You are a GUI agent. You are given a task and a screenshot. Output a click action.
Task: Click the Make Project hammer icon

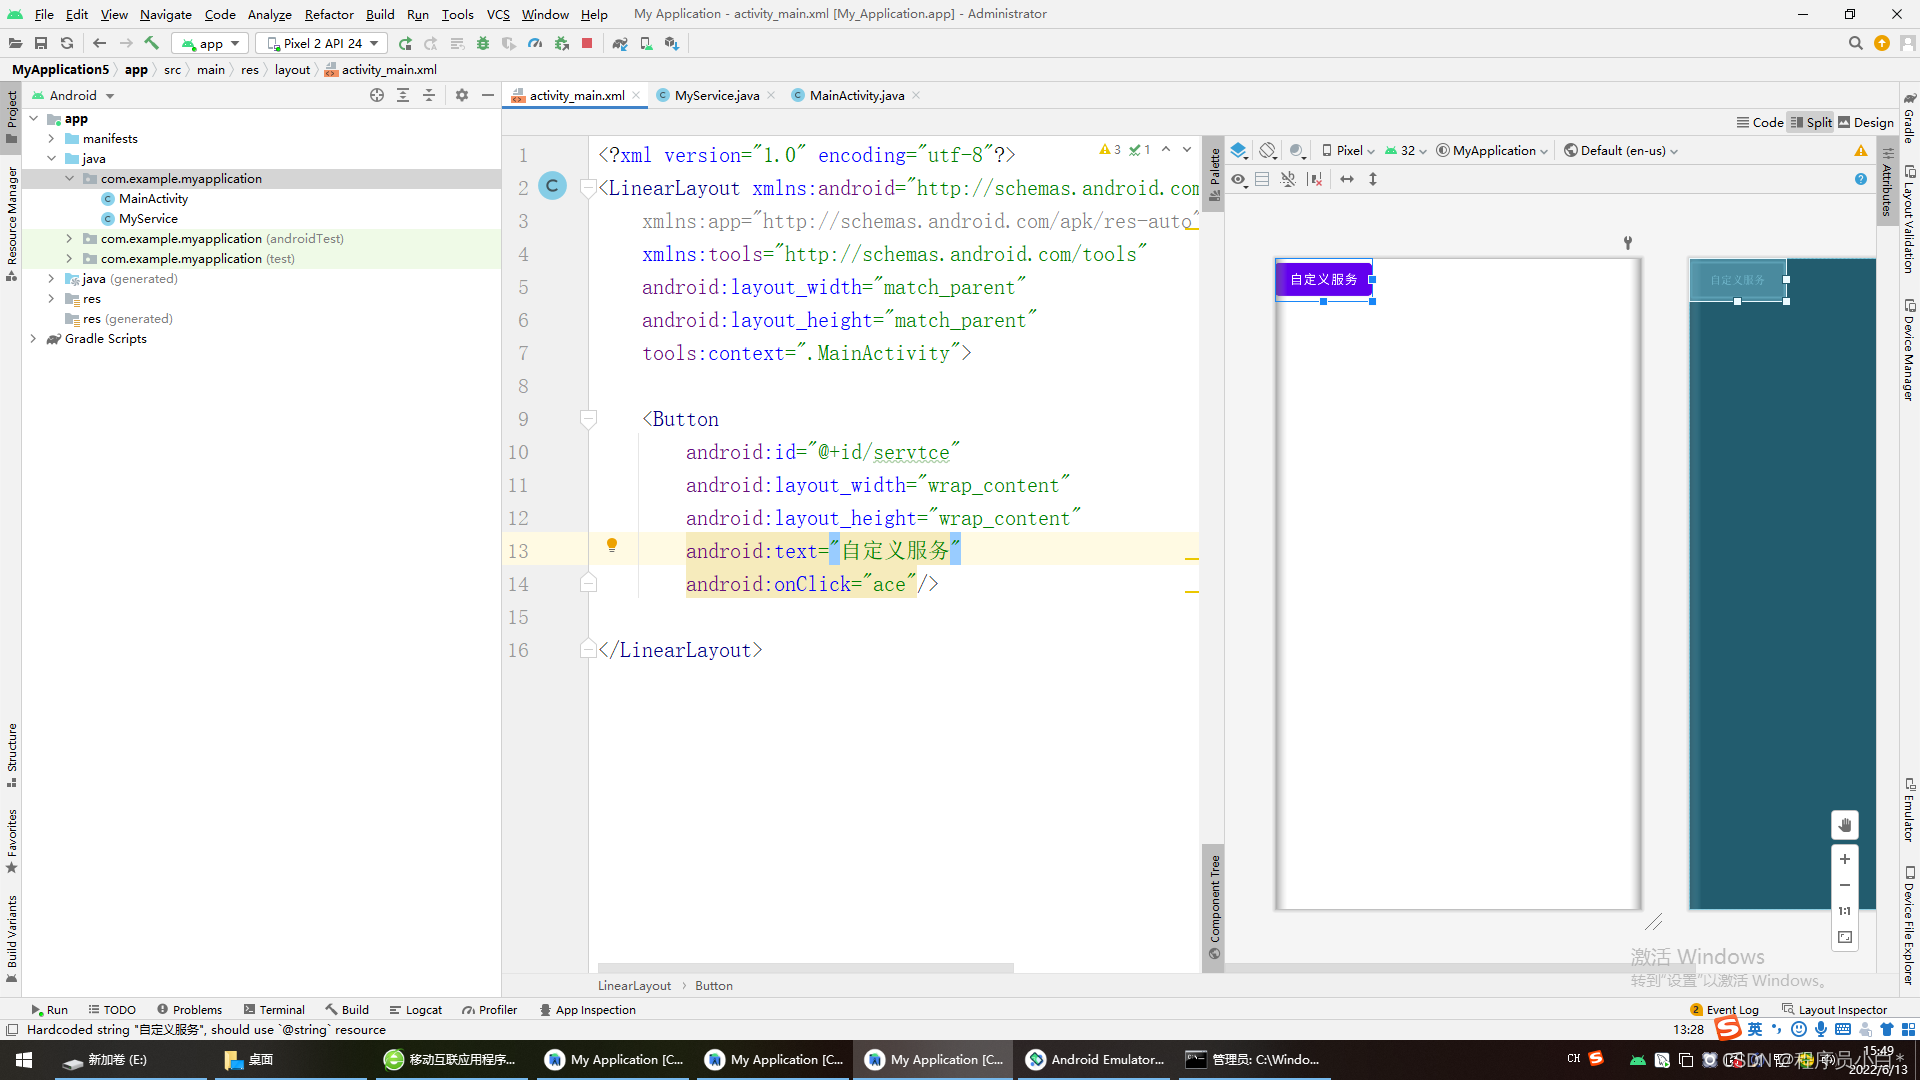coord(152,43)
